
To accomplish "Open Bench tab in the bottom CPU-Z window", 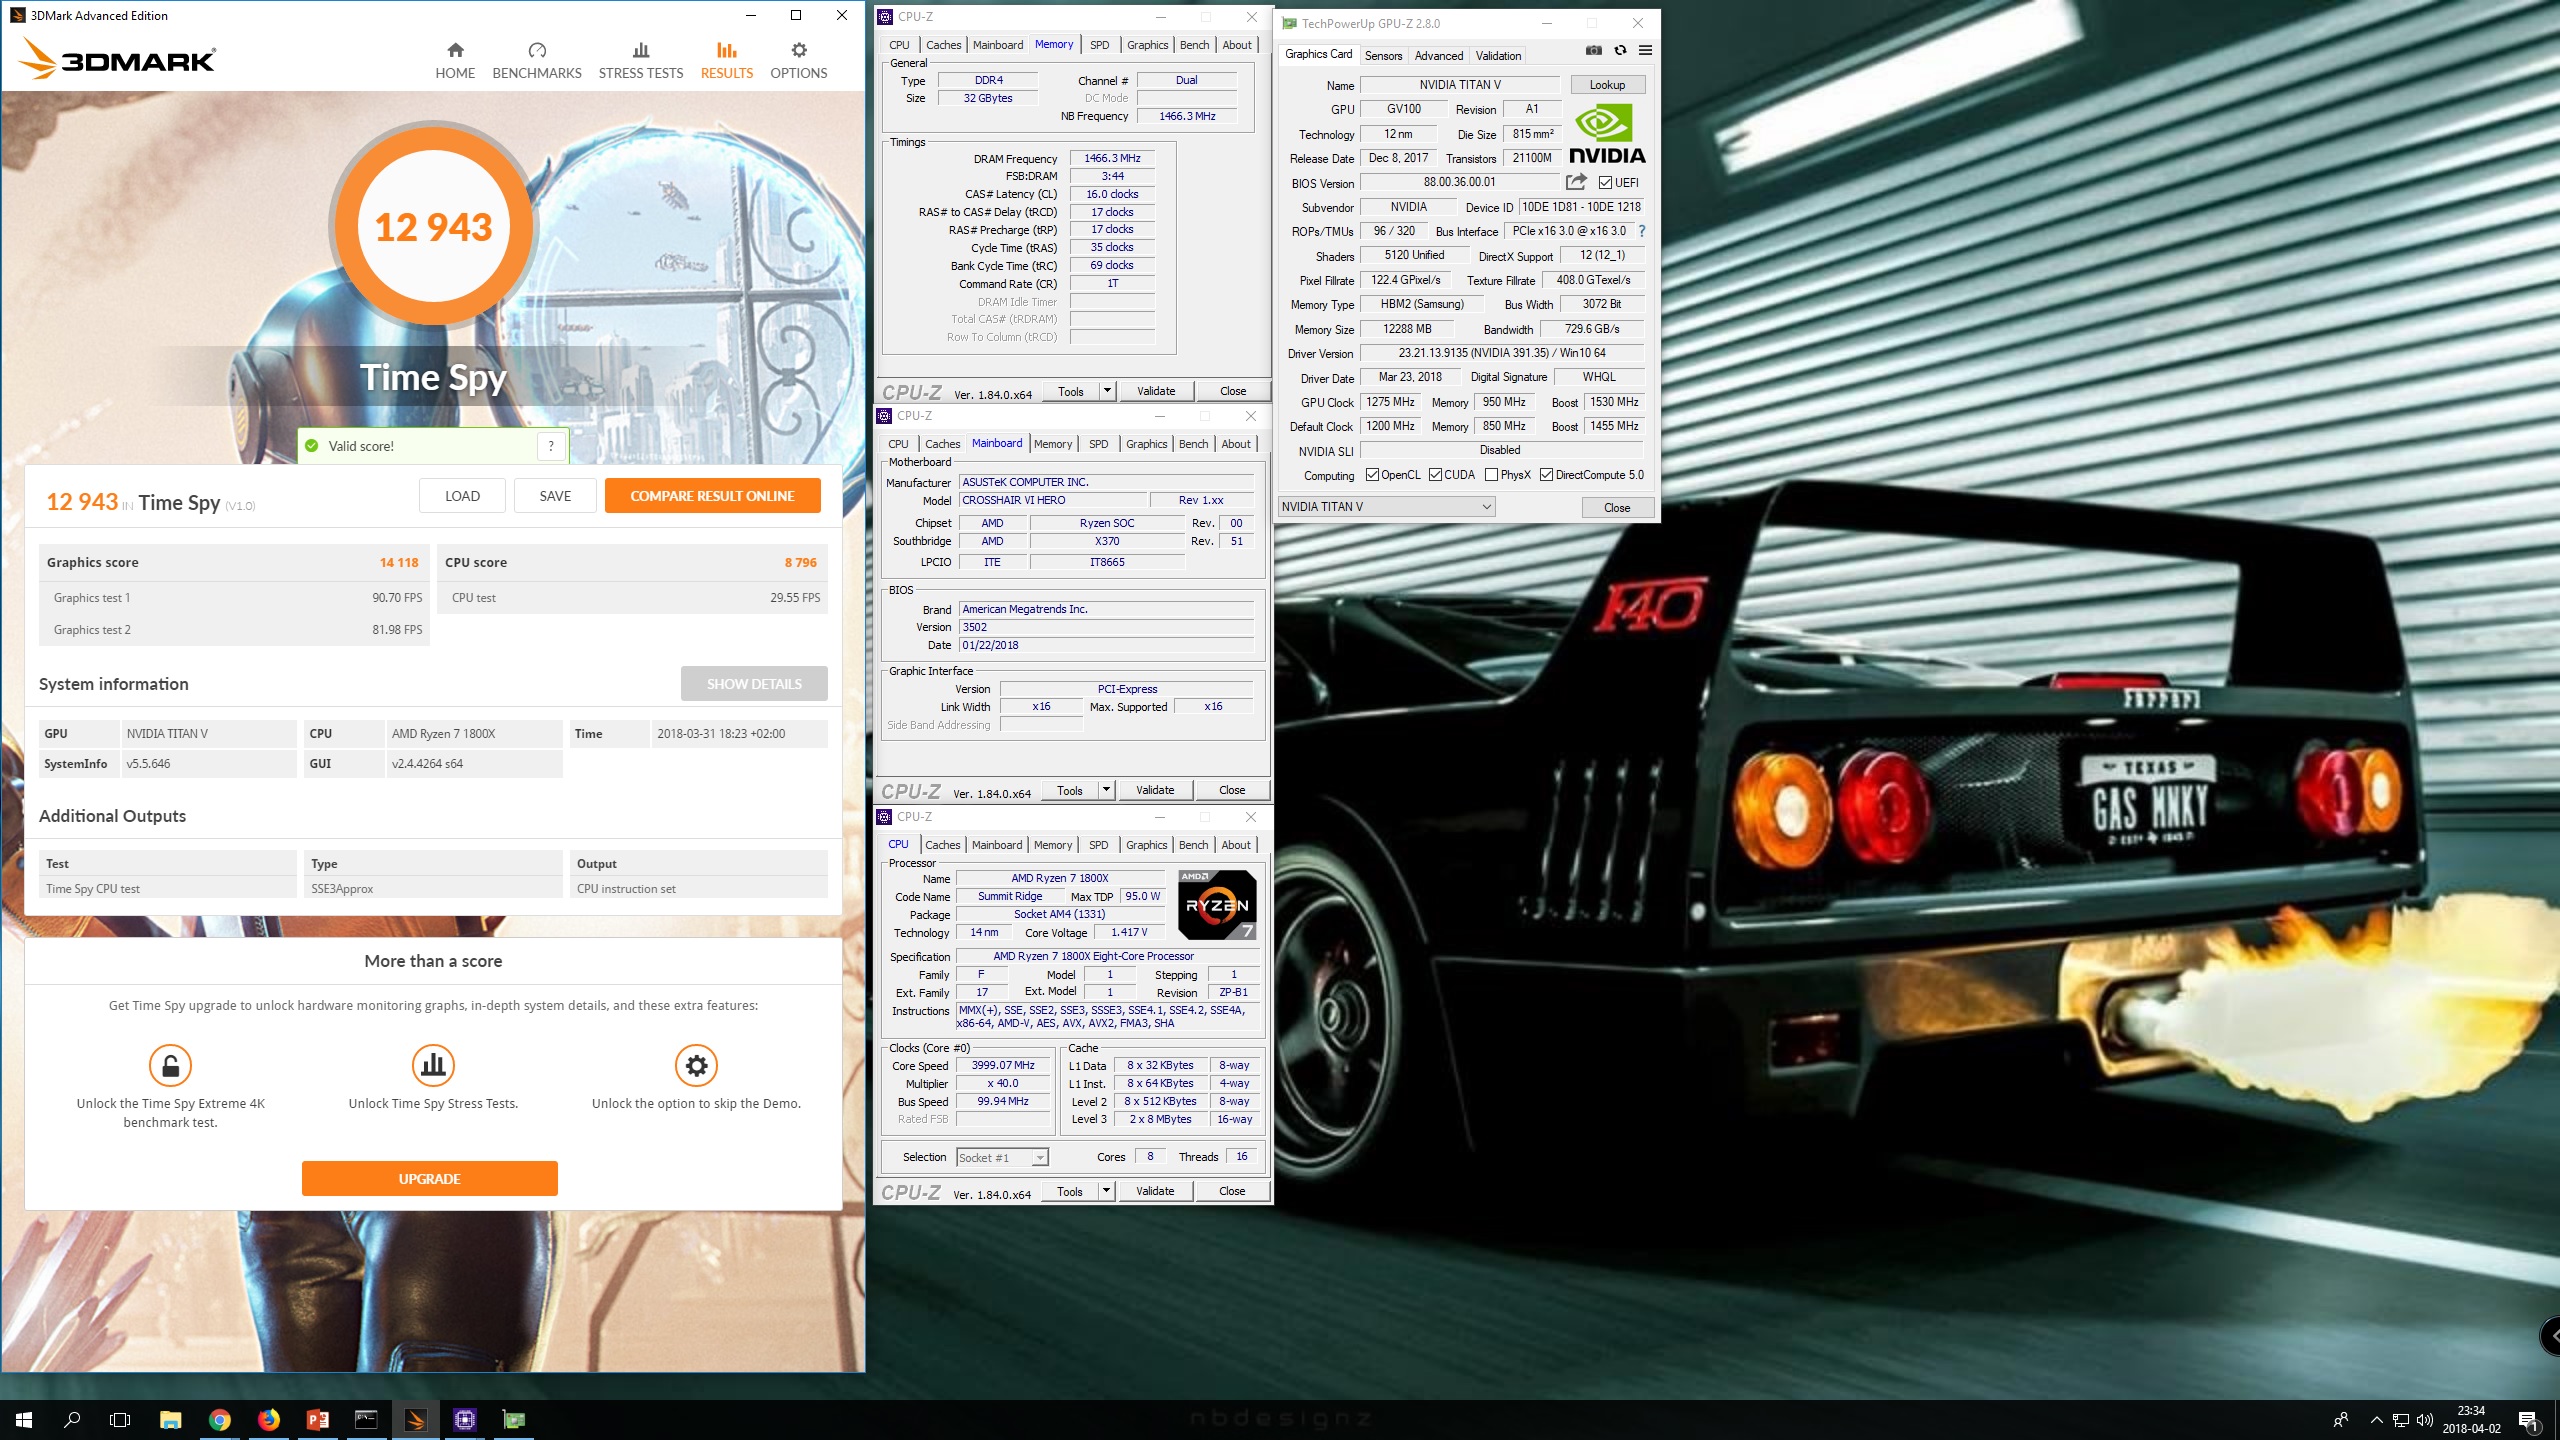I will [x=1193, y=845].
